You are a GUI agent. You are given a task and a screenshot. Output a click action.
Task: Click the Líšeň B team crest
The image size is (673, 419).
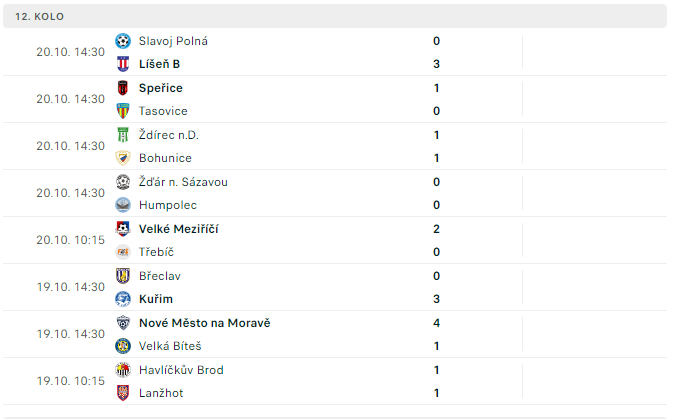point(123,64)
